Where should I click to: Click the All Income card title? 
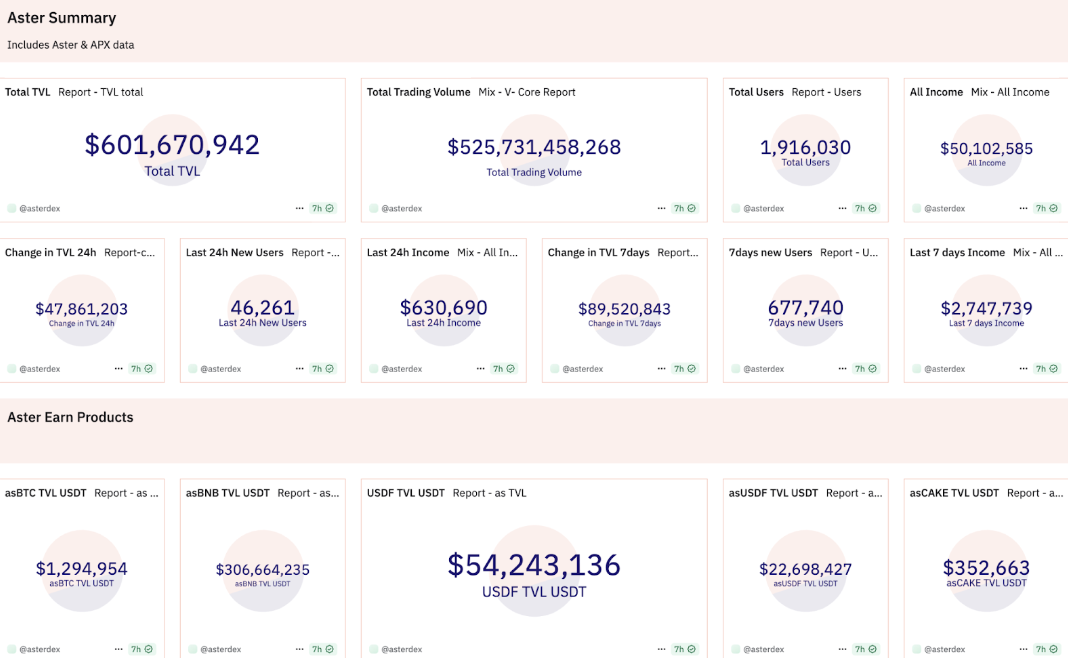click(936, 92)
